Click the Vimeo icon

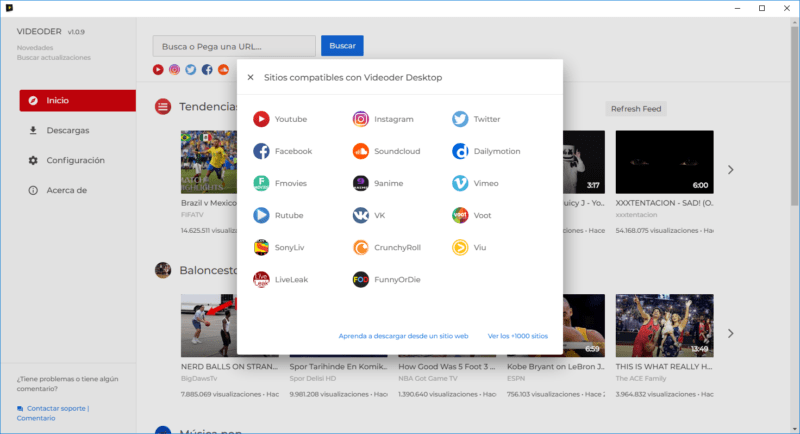pyautogui.click(x=460, y=183)
